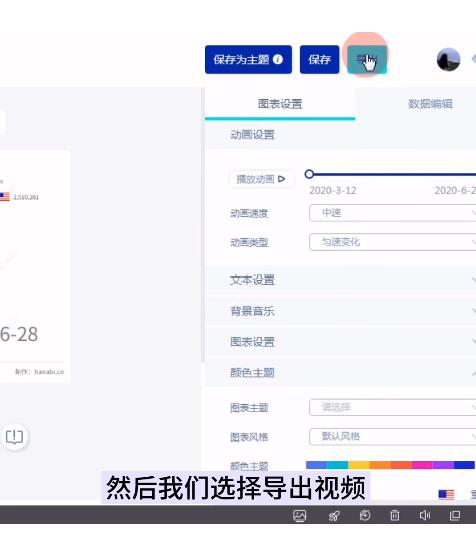Select the 图表设置 tab

[x=280, y=104]
